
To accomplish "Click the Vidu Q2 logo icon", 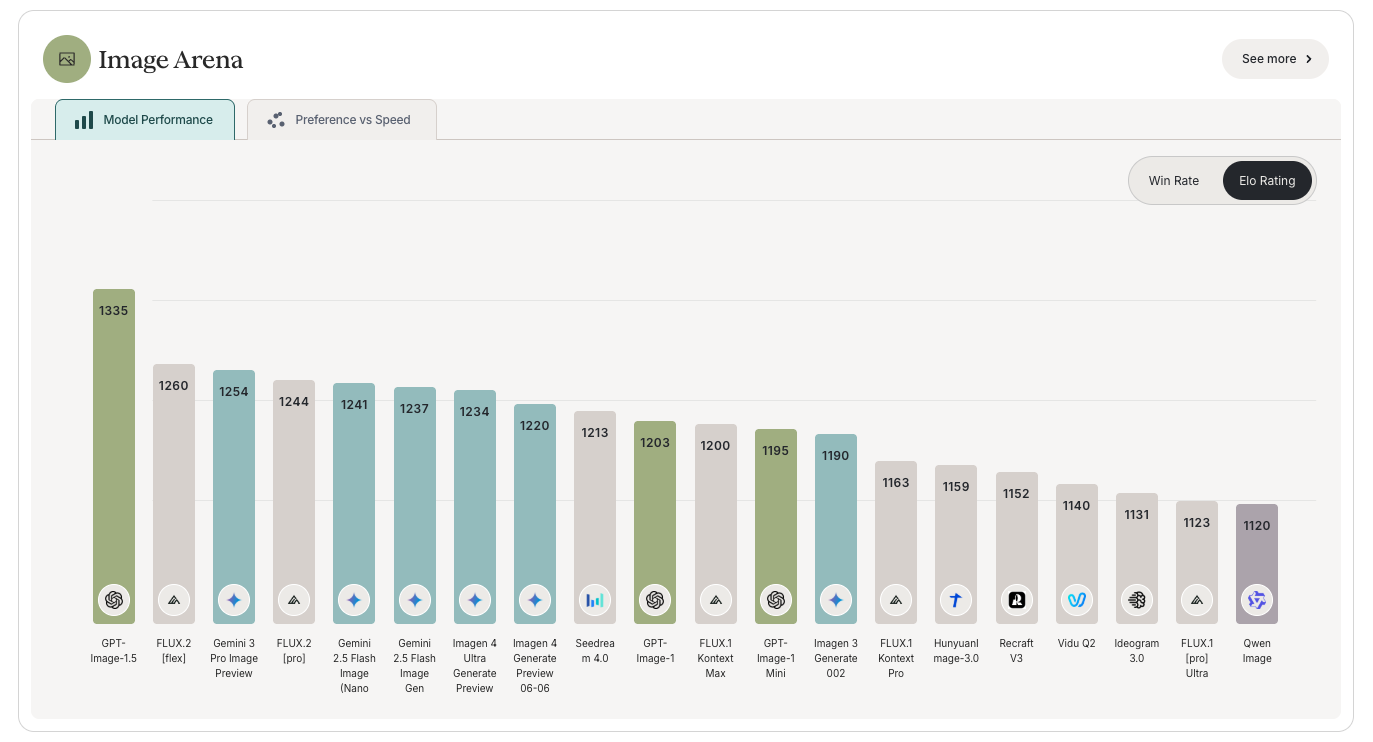I will click(1076, 600).
